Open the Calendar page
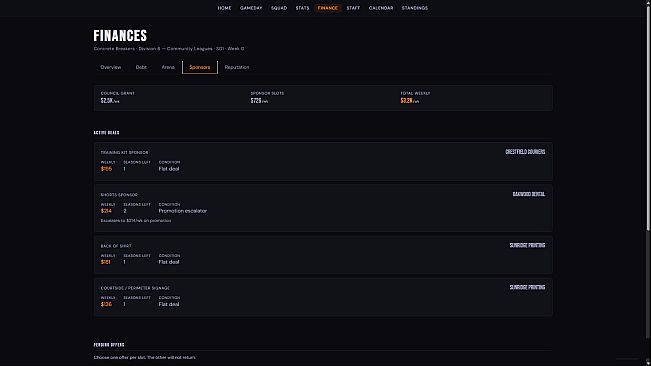The height and width of the screenshot is (366, 651). click(x=381, y=8)
